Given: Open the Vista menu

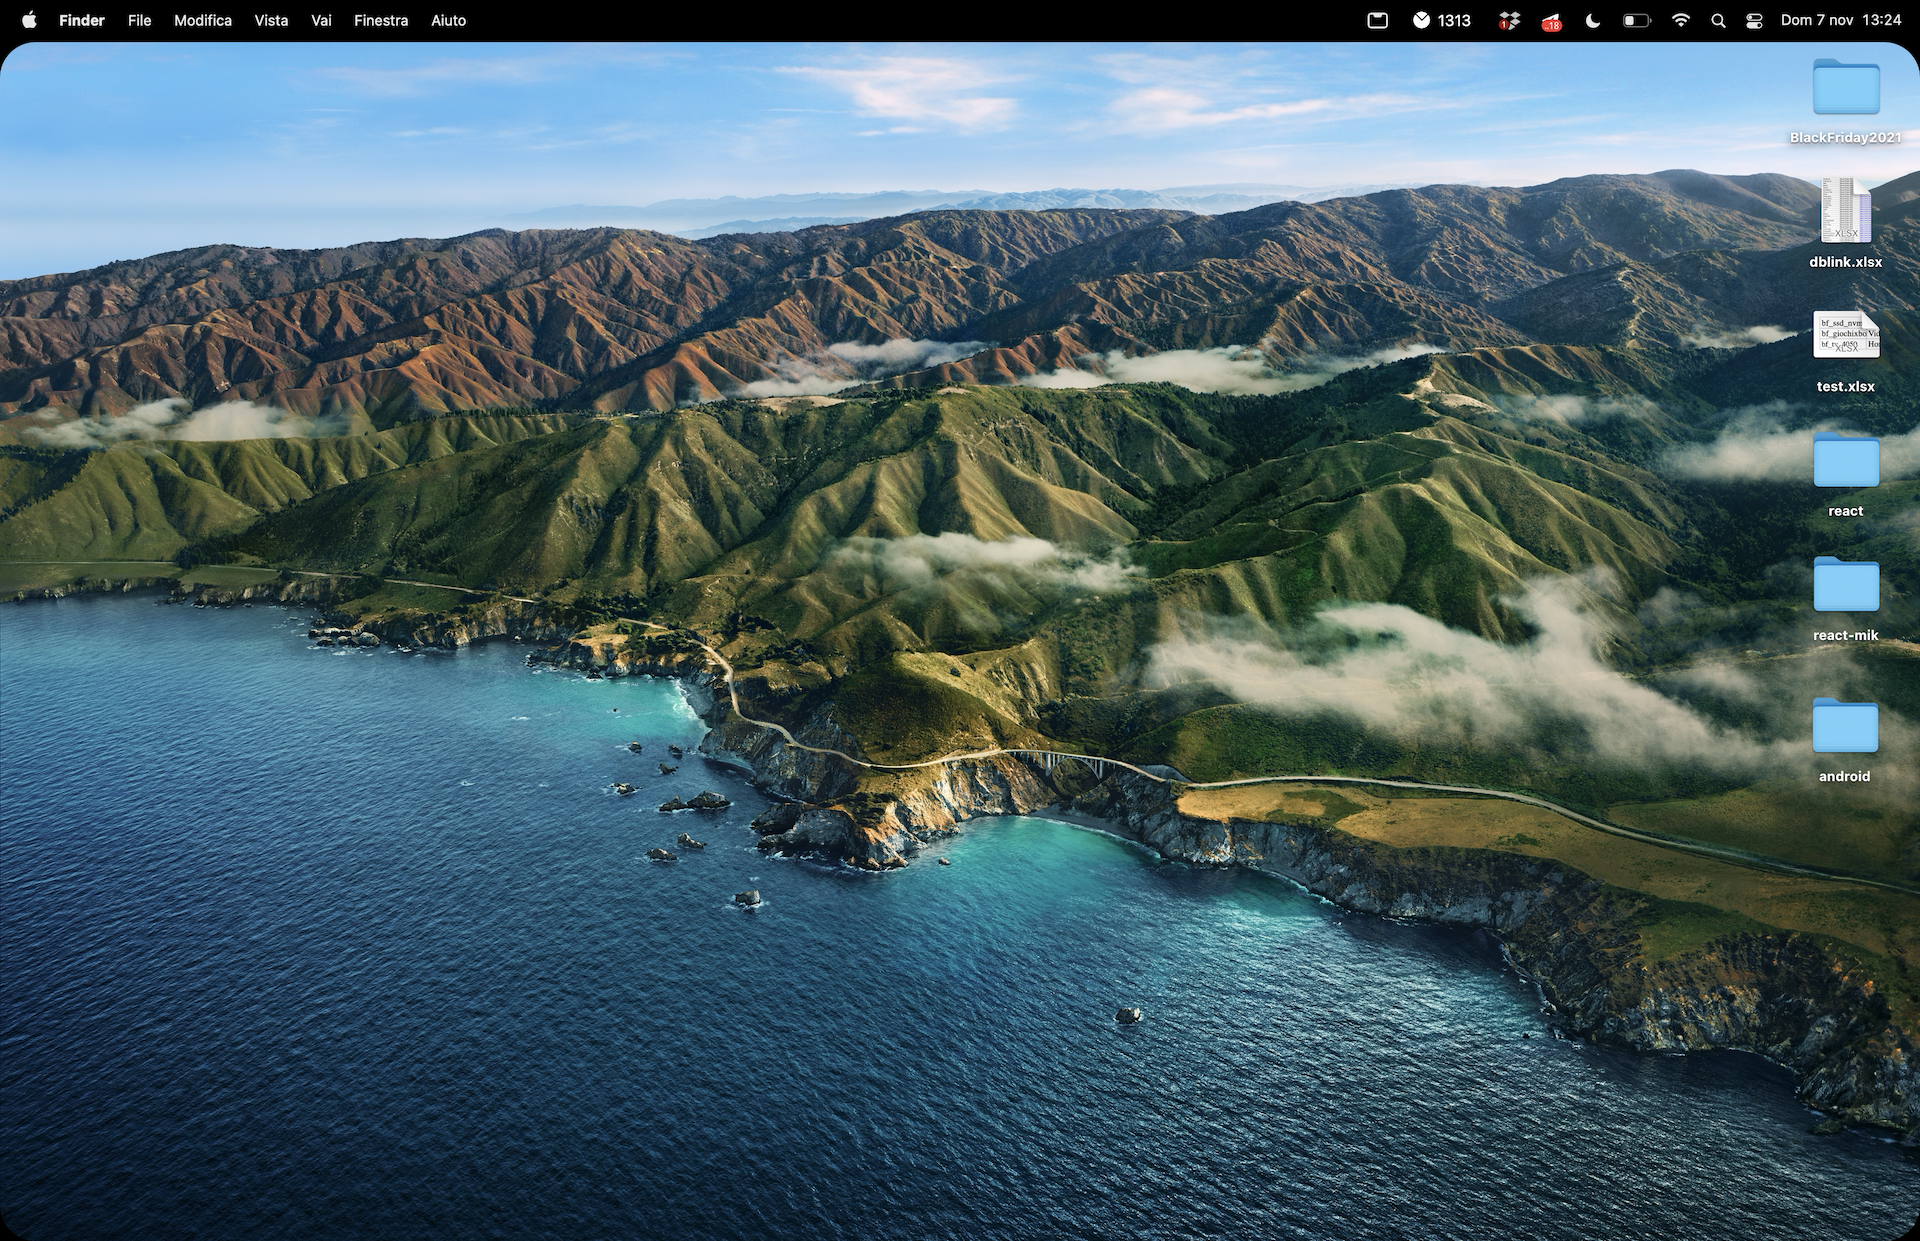Looking at the screenshot, I should (271, 20).
